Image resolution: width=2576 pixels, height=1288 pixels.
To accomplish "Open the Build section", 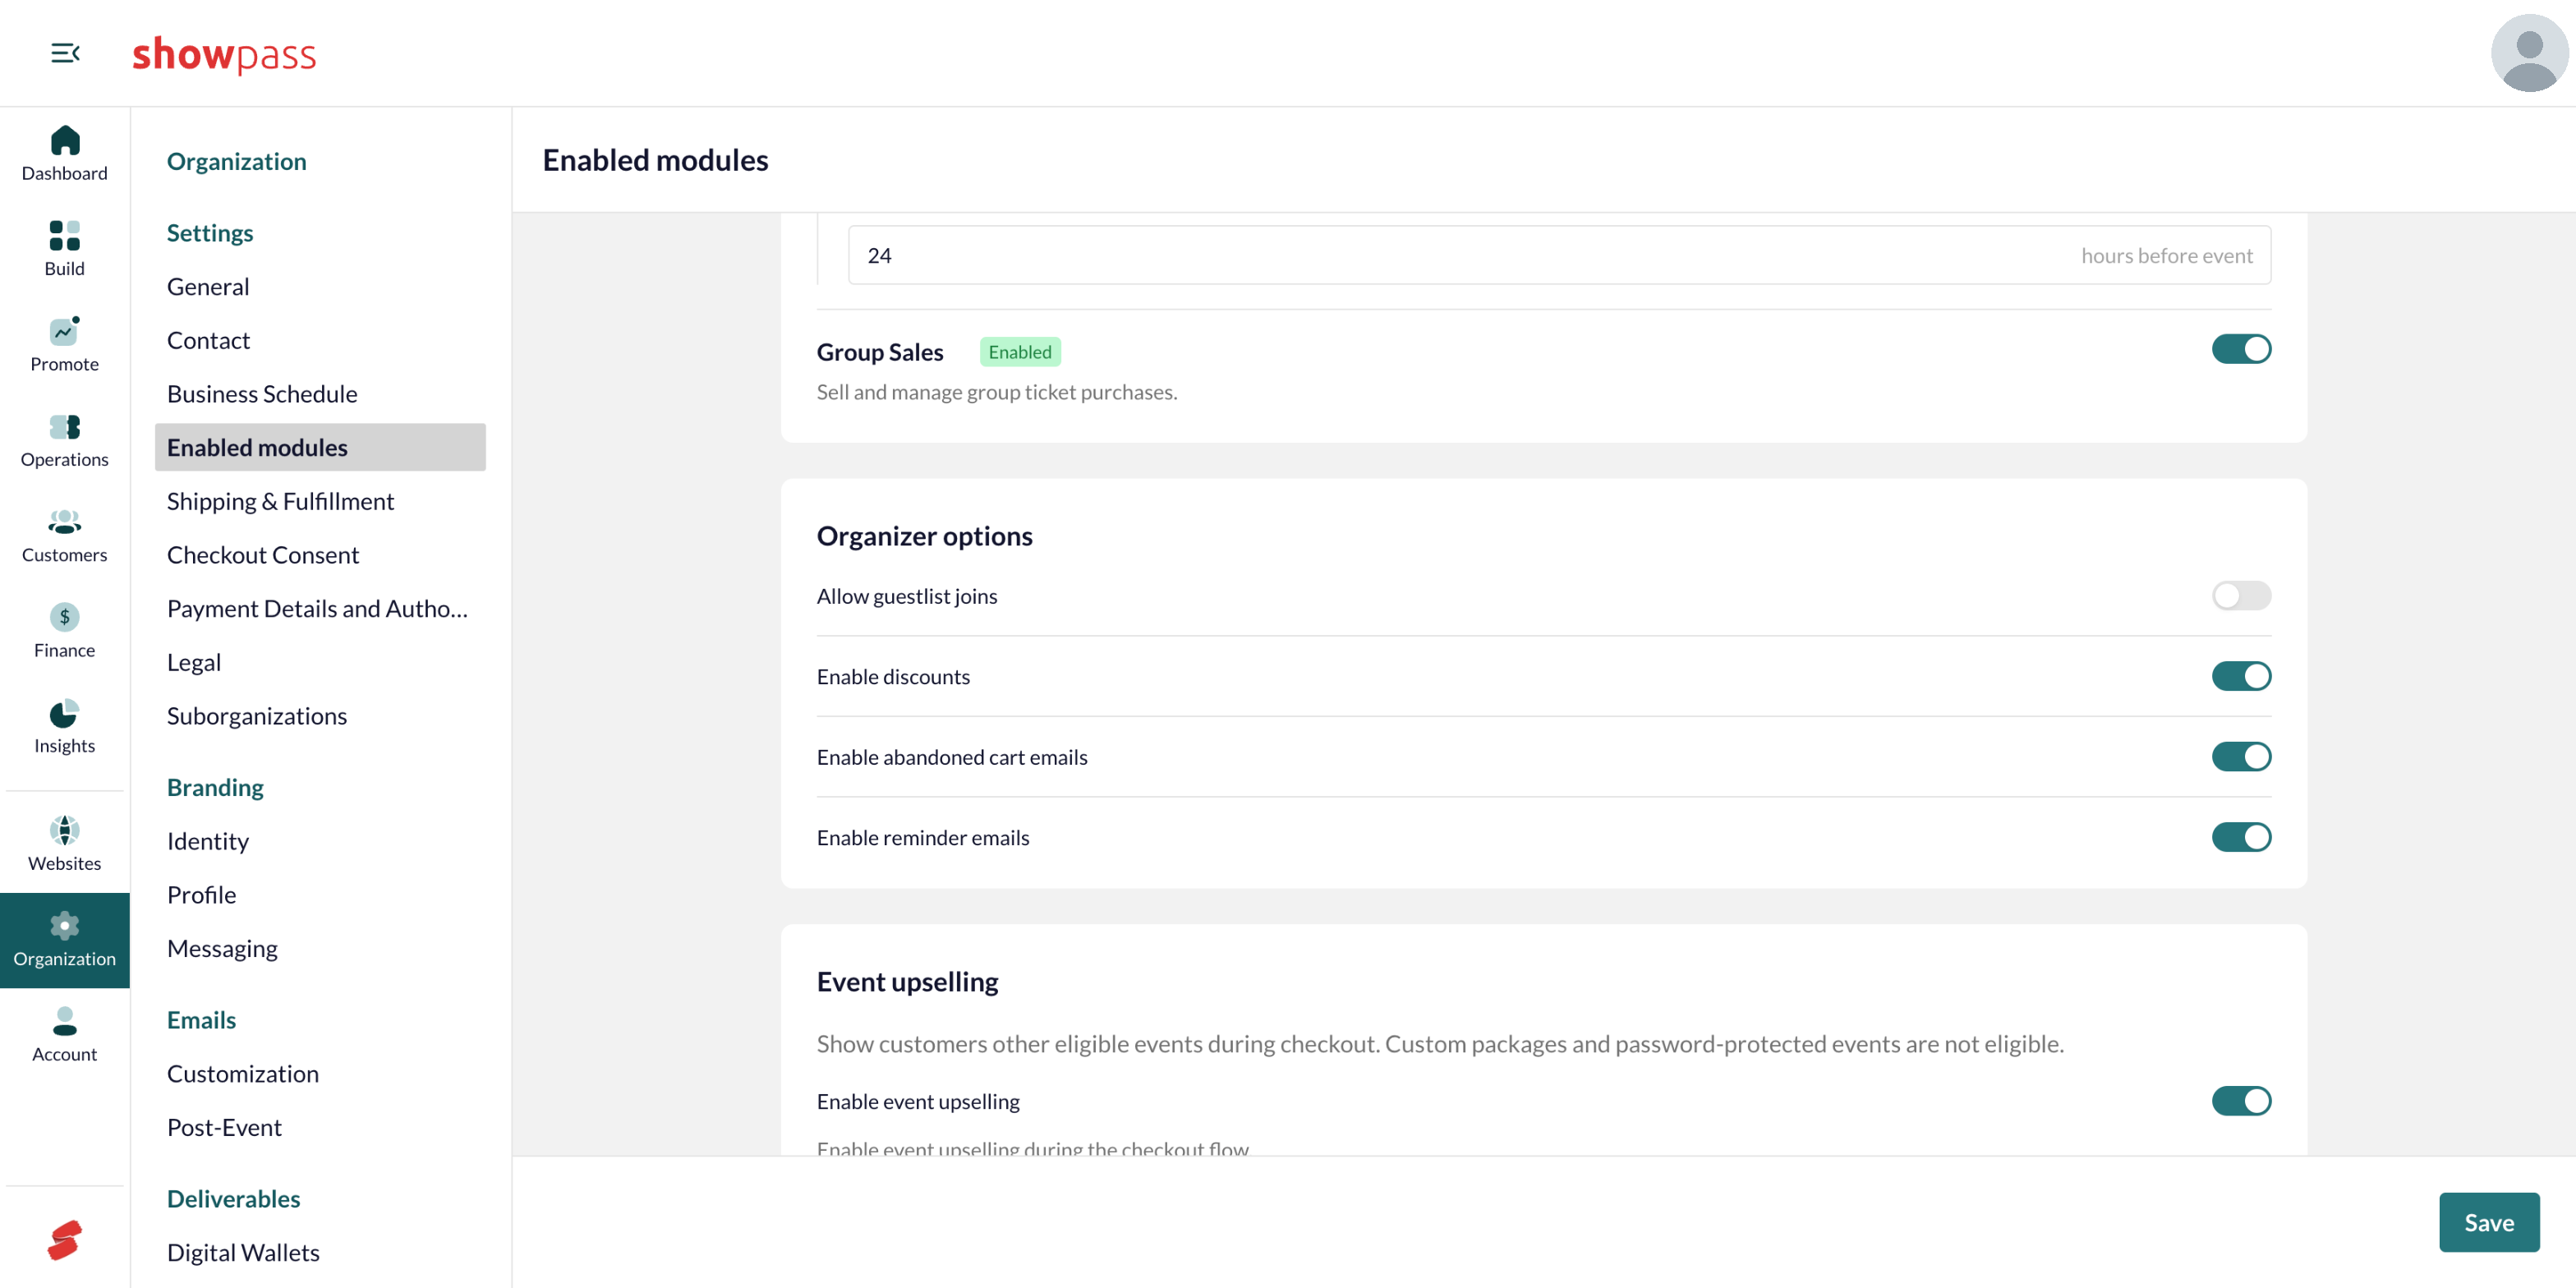I will coord(64,249).
